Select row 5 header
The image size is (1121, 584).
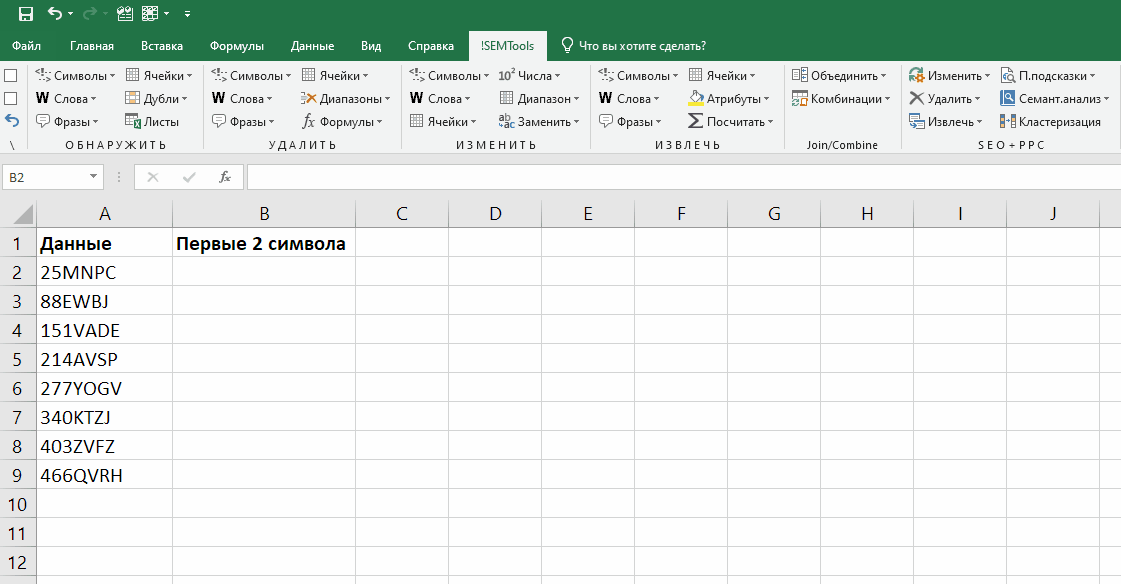click(17, 360)
